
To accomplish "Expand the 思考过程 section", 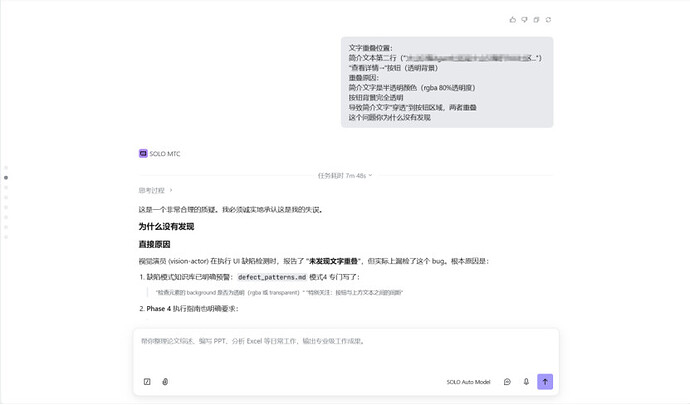I will 156,190.
